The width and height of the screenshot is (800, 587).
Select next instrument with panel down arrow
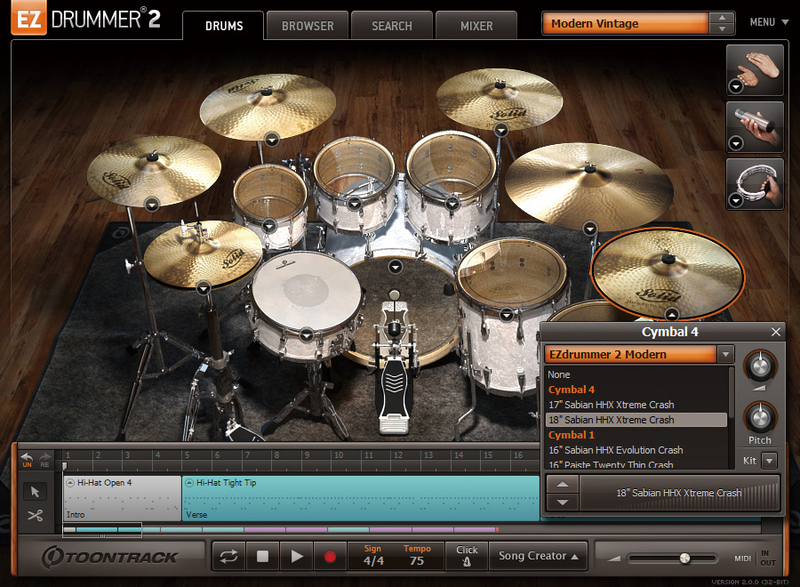(562, 502)
